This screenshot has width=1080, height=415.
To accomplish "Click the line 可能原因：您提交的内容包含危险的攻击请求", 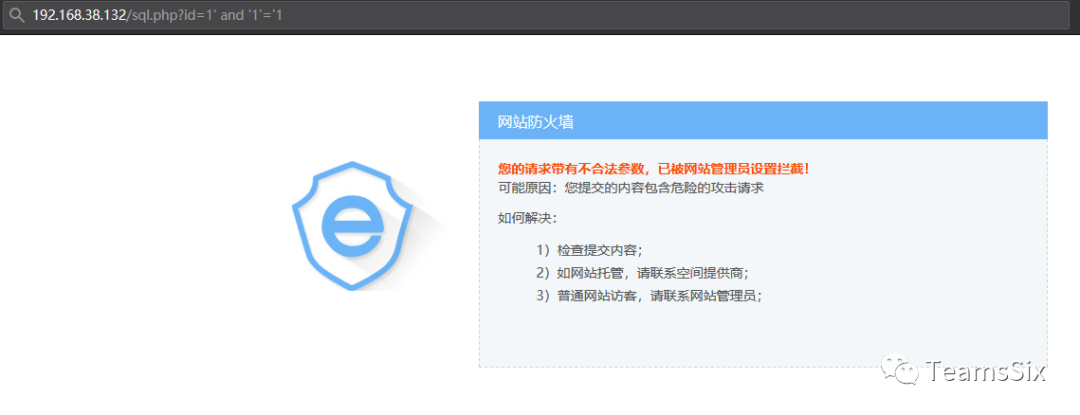I will click(x=630, y=187).
